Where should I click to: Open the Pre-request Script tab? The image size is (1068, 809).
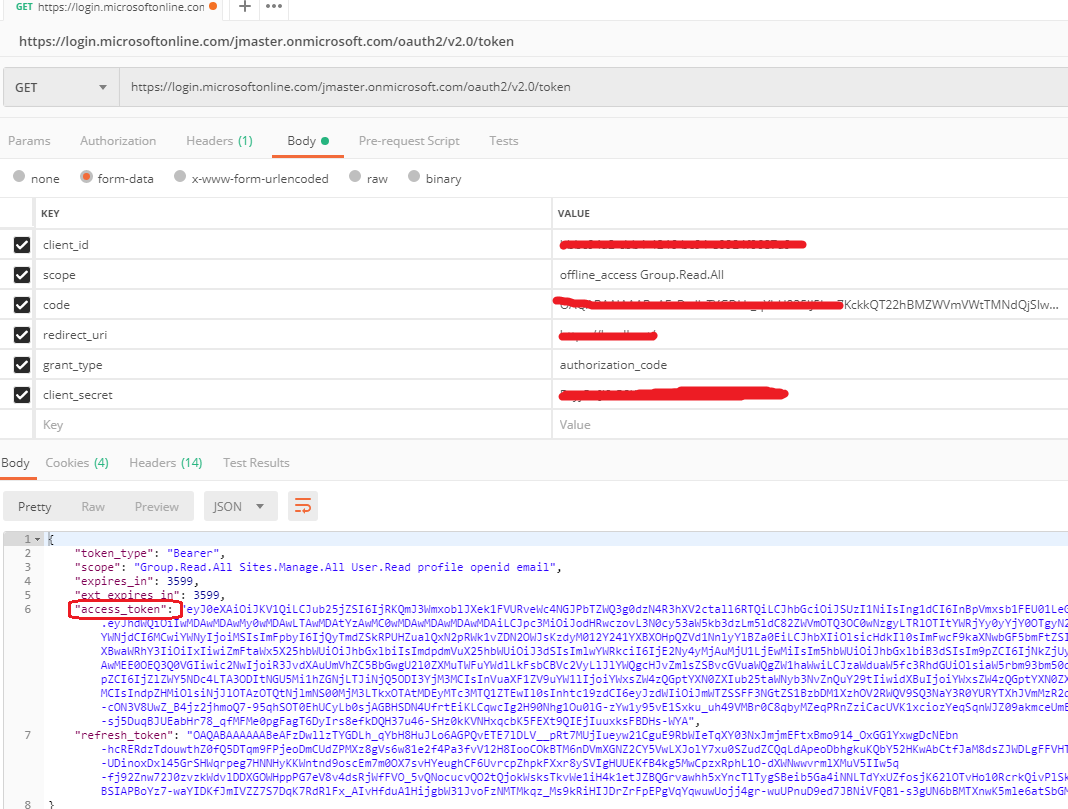[x=409, y=141]
